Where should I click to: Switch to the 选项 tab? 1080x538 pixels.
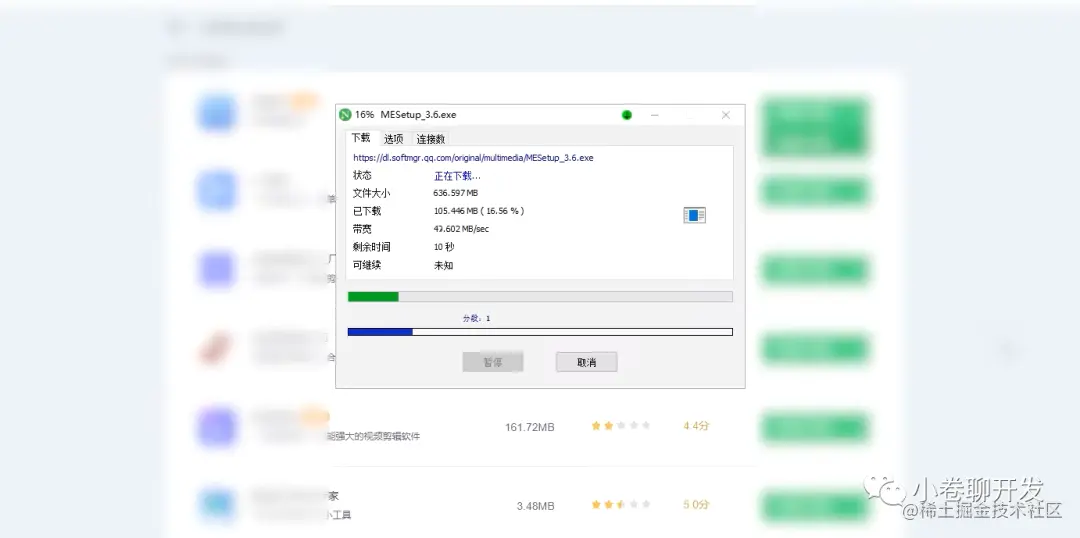point(394,139)
